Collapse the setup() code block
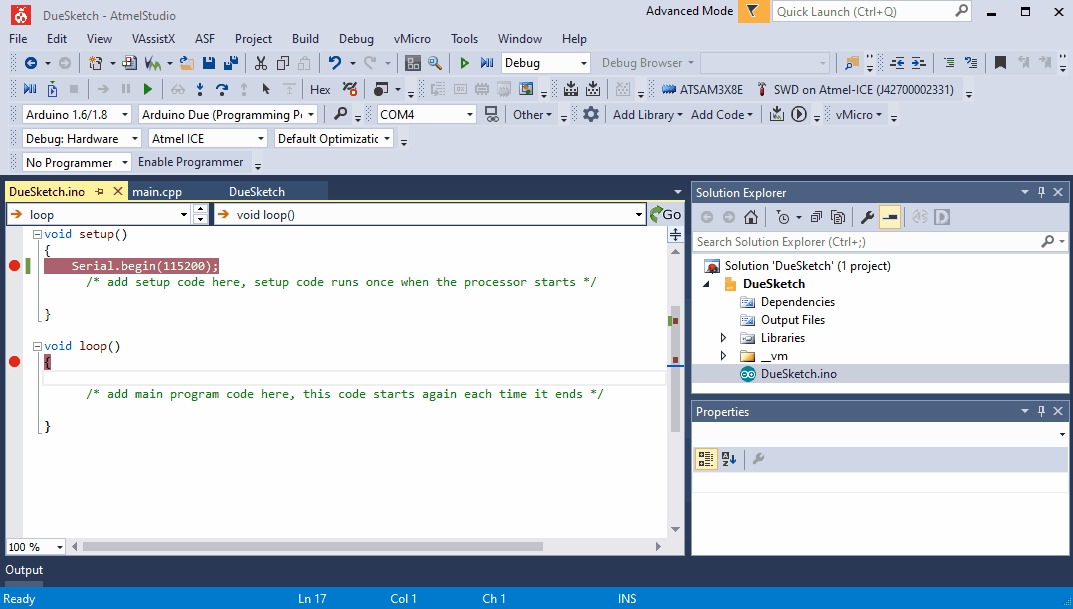This screenshot has width=1073, height=609. (x=38, y=234)
